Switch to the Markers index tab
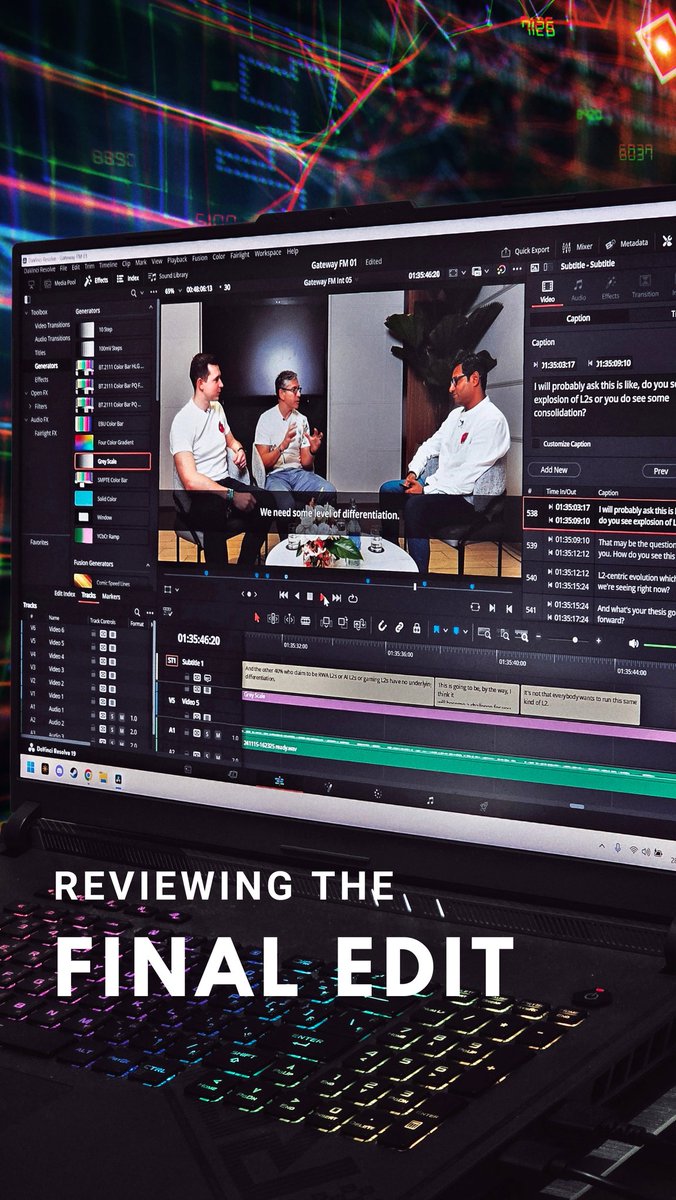This screenshot has height=1200, width=676. click(111, 596)
